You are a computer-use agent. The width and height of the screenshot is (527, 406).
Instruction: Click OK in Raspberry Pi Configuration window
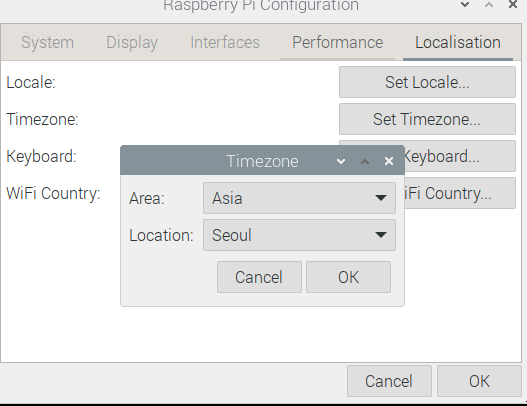click(479, 381)
